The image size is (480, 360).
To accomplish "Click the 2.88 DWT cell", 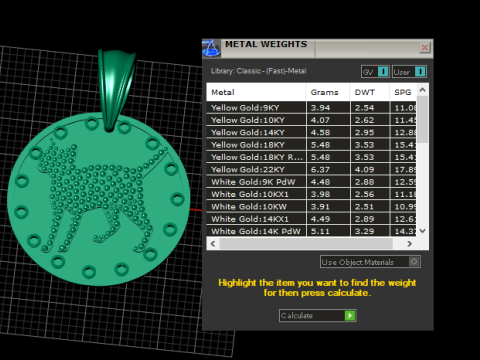I will tap(370, 182).
